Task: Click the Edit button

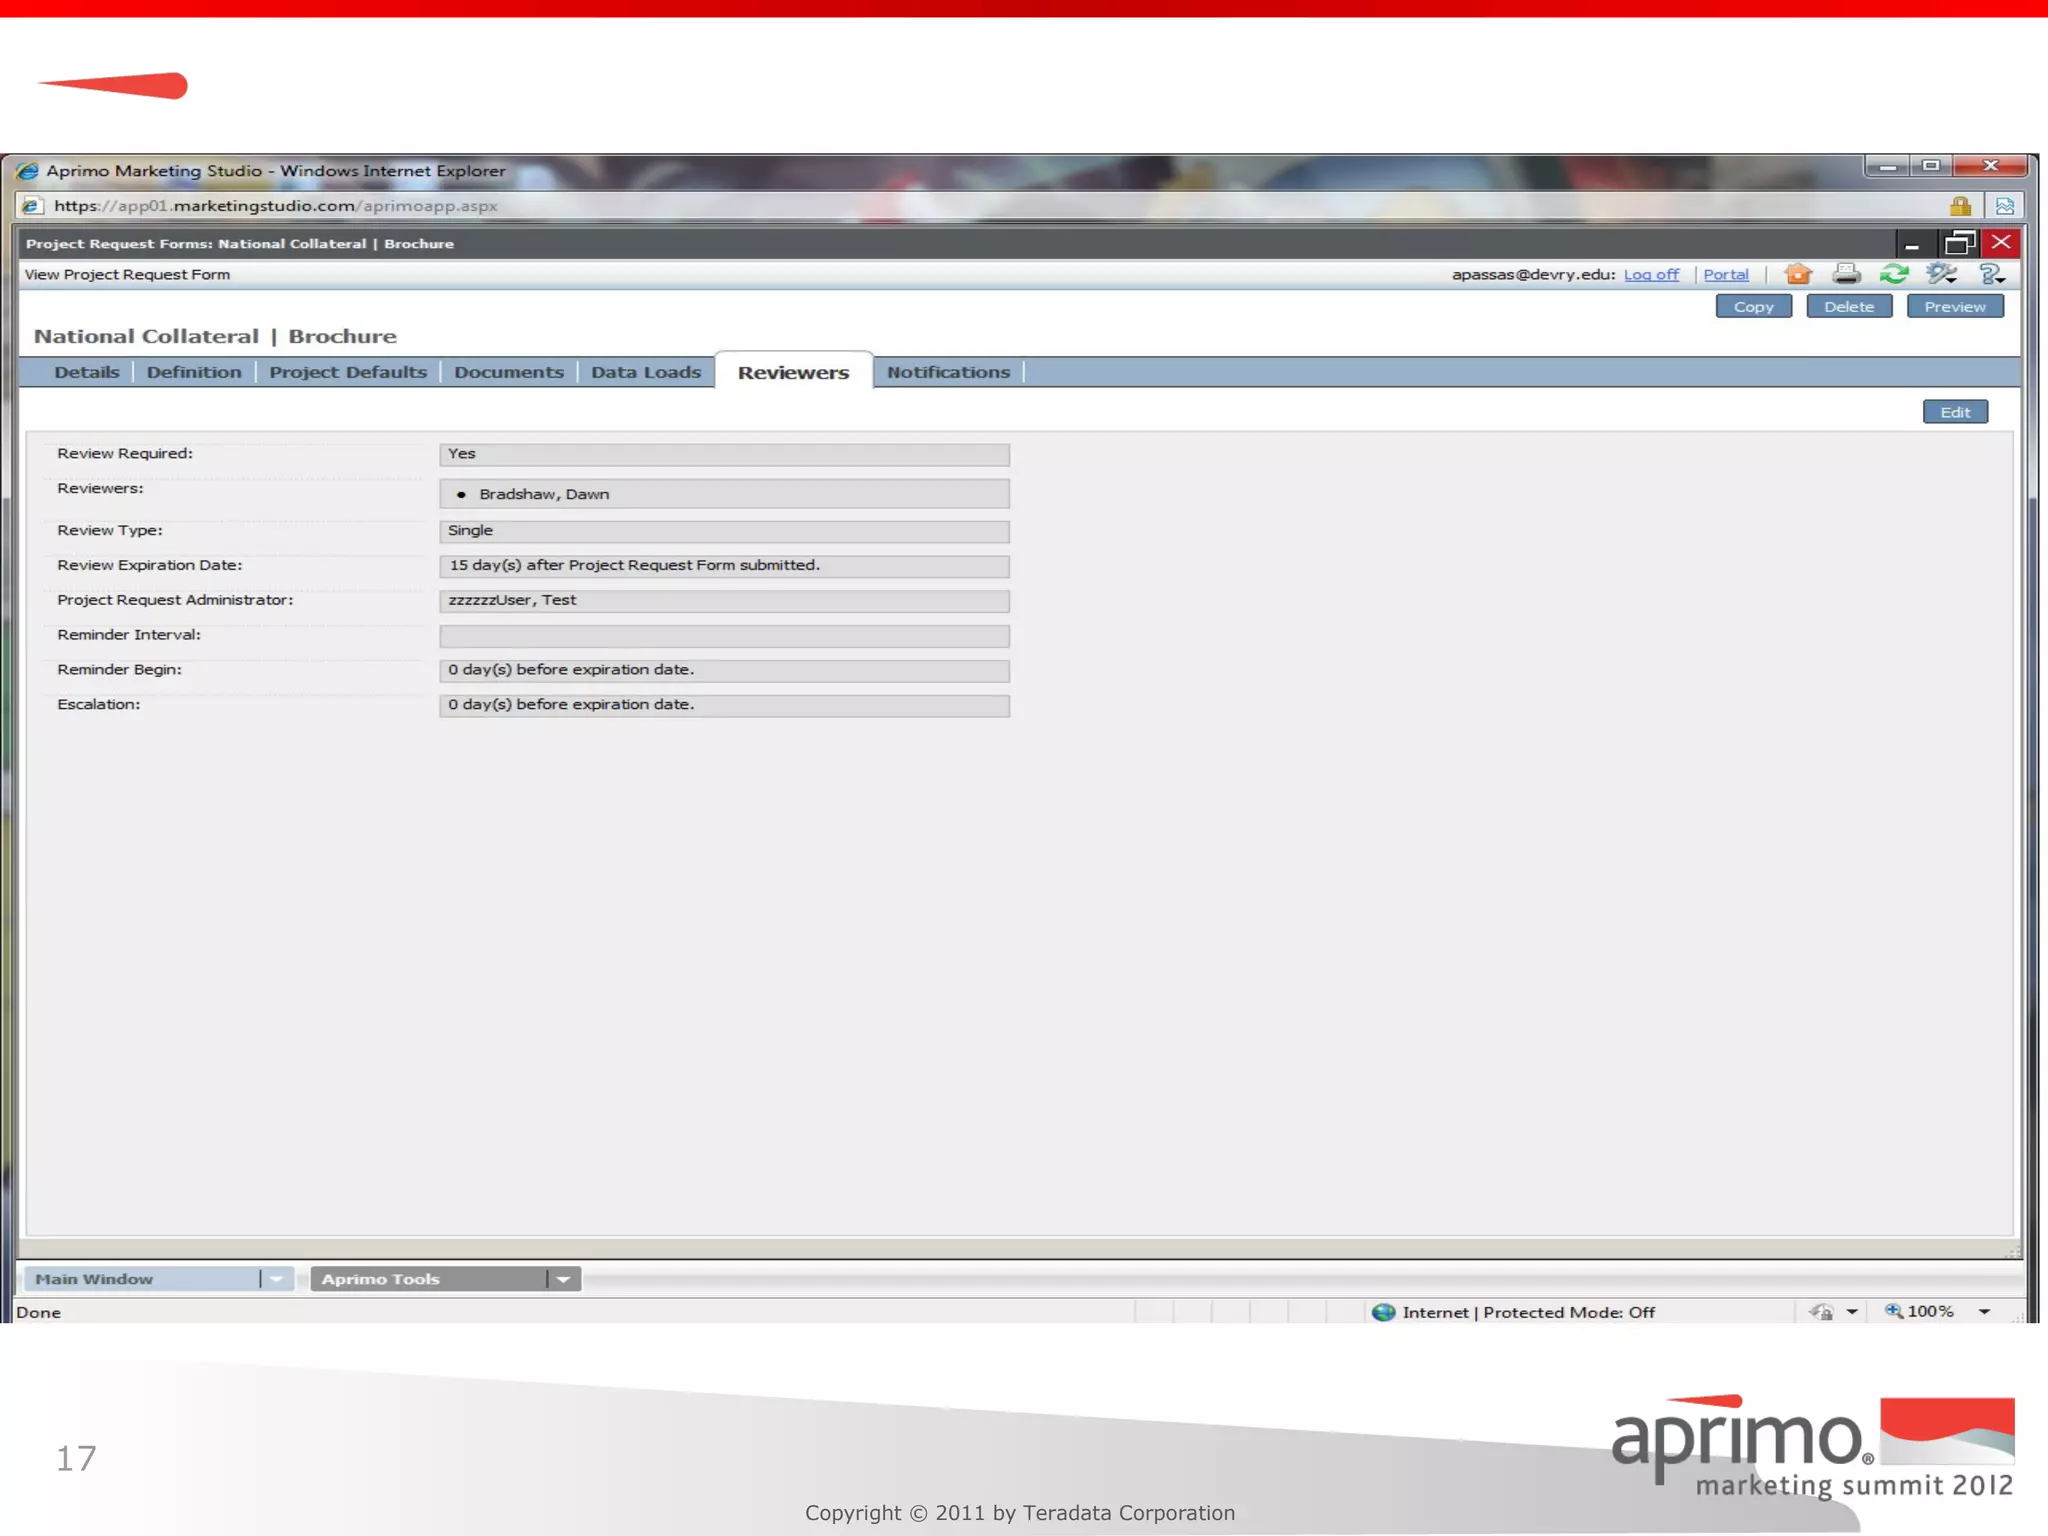Action: click(1955, 412)
